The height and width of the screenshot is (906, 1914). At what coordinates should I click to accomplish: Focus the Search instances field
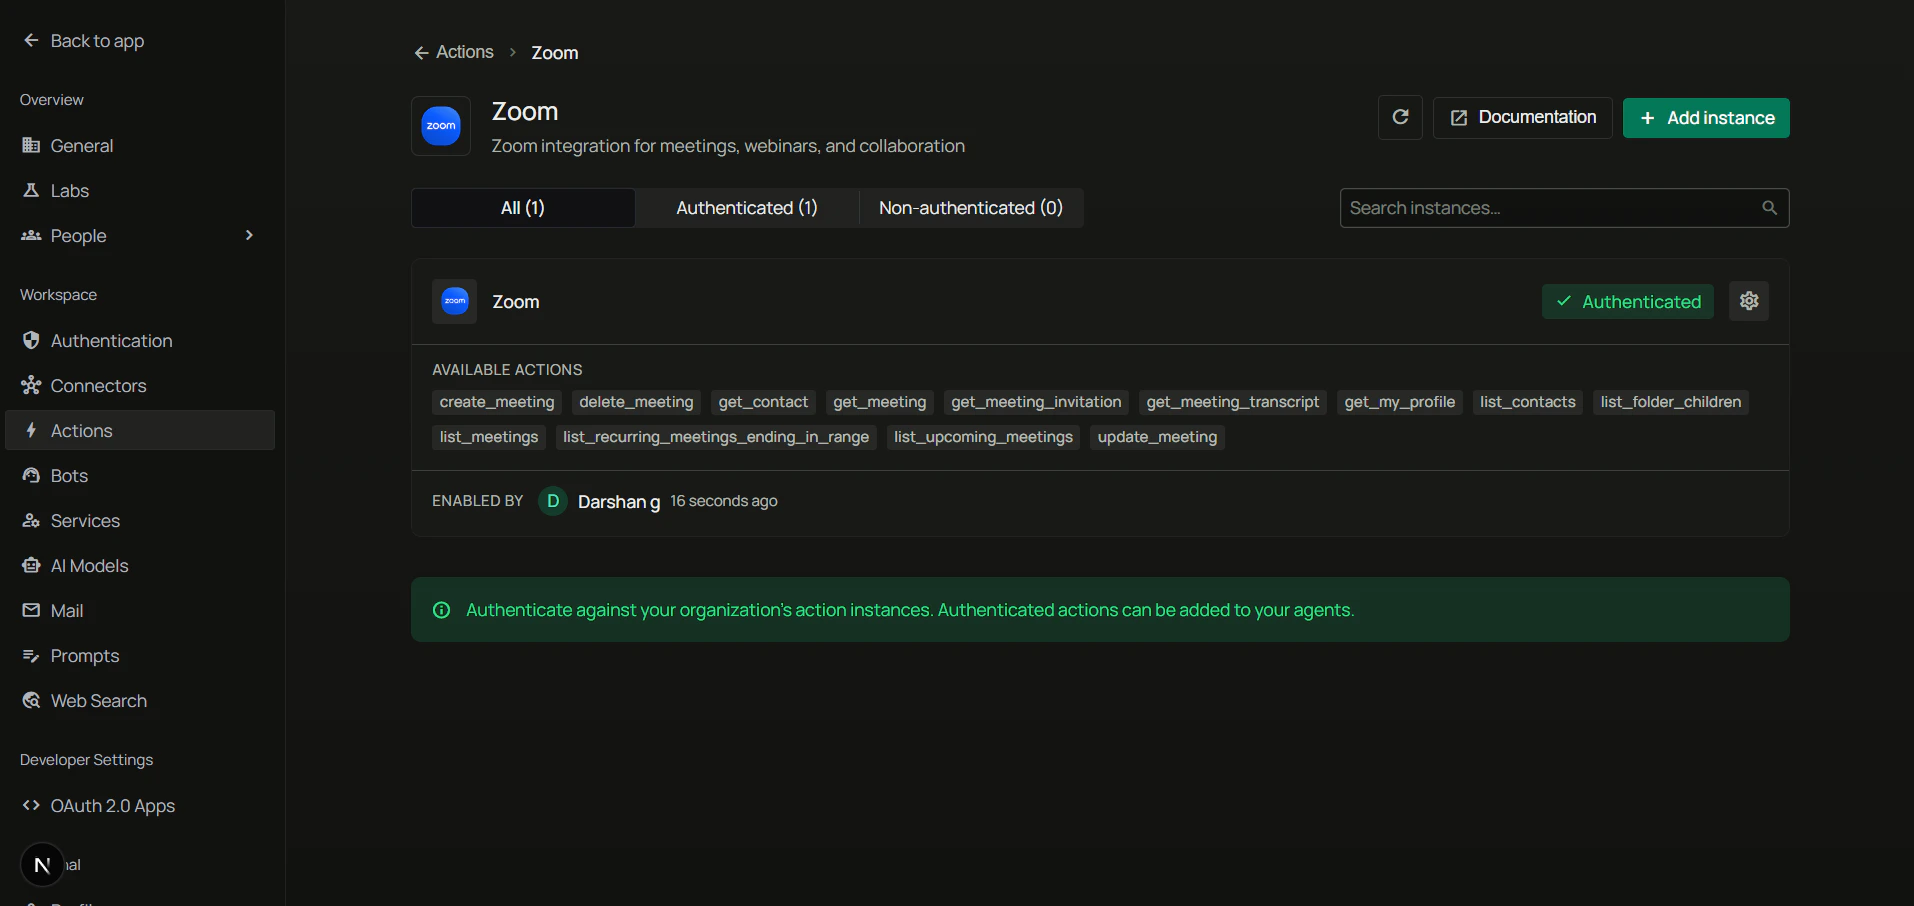1564,208
